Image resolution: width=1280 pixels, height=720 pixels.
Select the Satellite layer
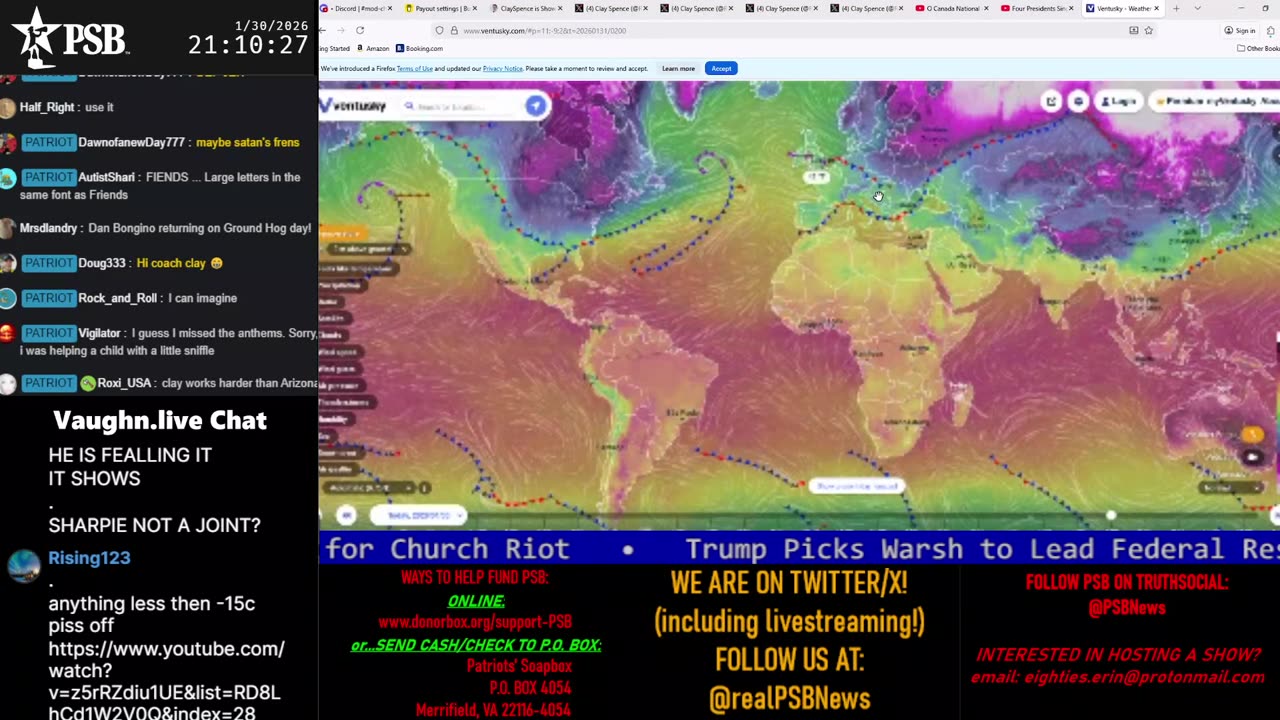(334, 318)
